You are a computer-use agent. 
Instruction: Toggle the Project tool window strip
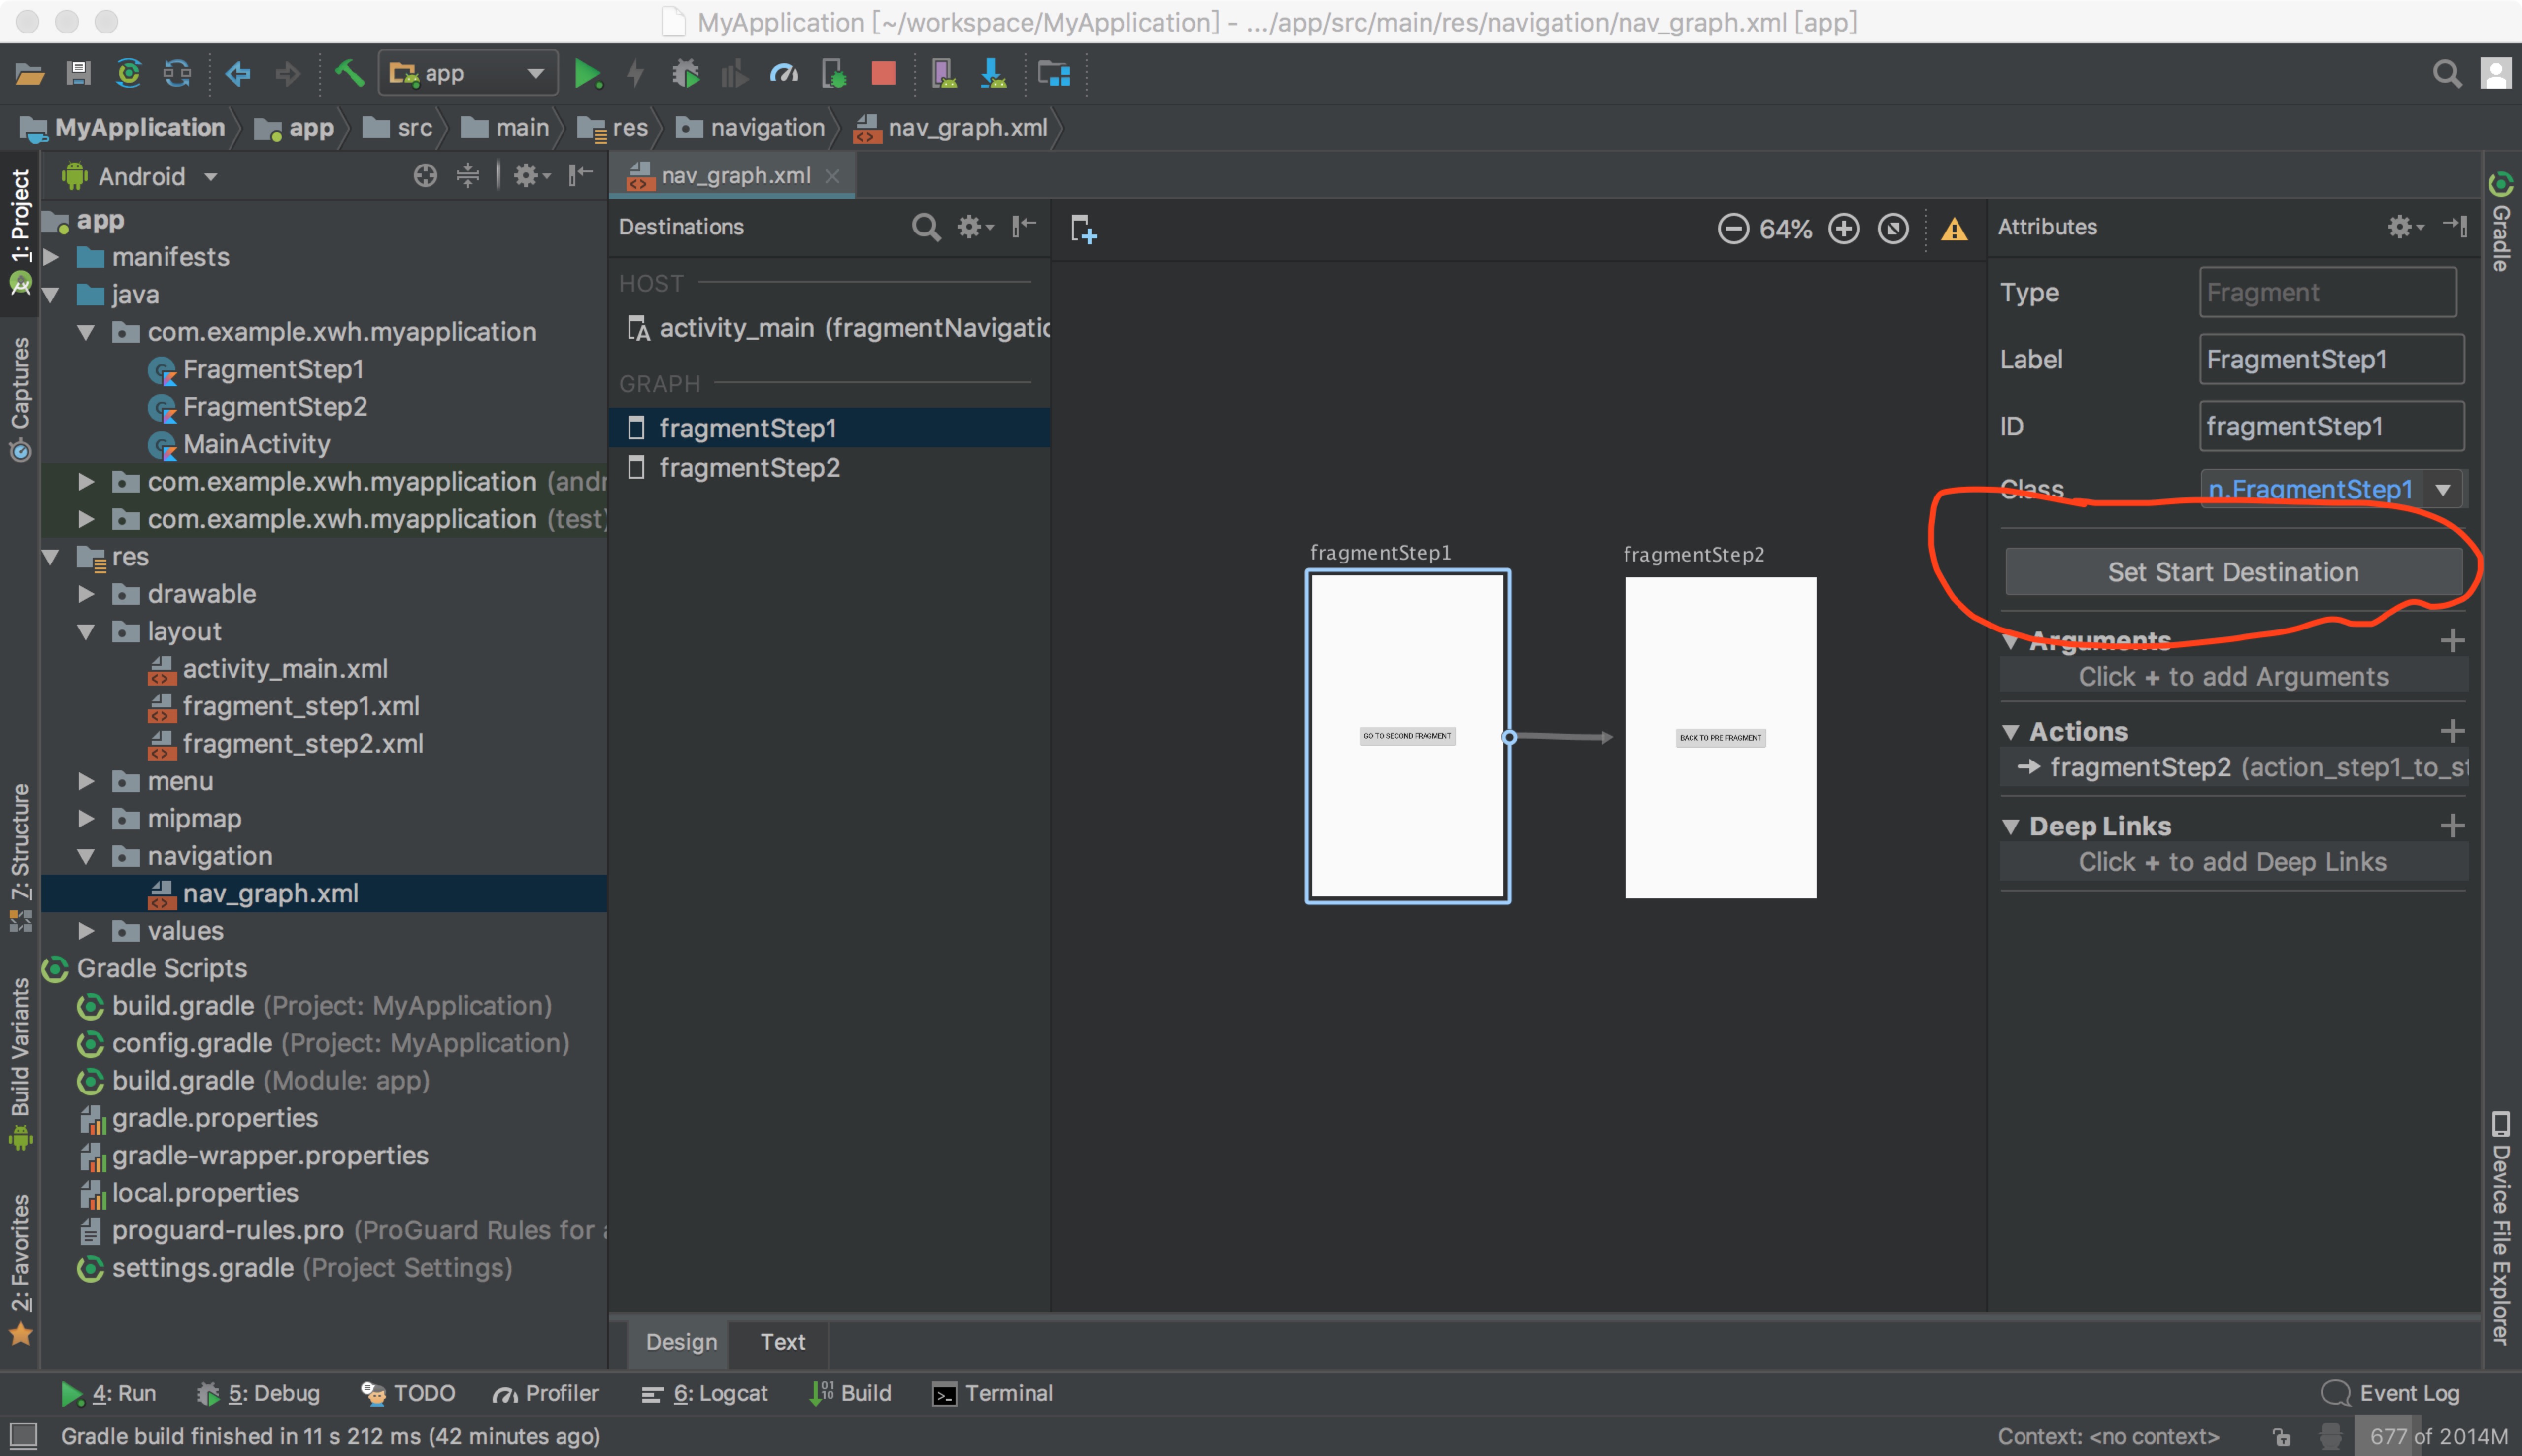pos(20,232)
